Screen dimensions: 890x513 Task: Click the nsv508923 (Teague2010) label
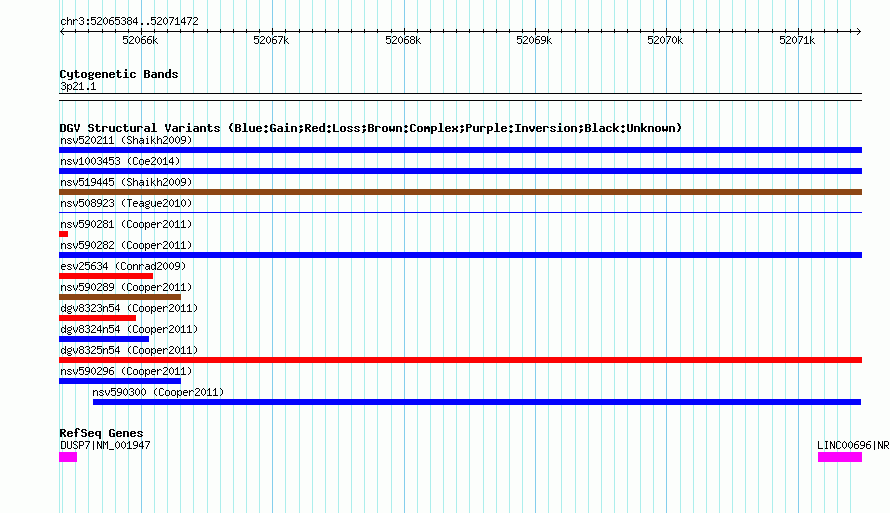(126, 203)
